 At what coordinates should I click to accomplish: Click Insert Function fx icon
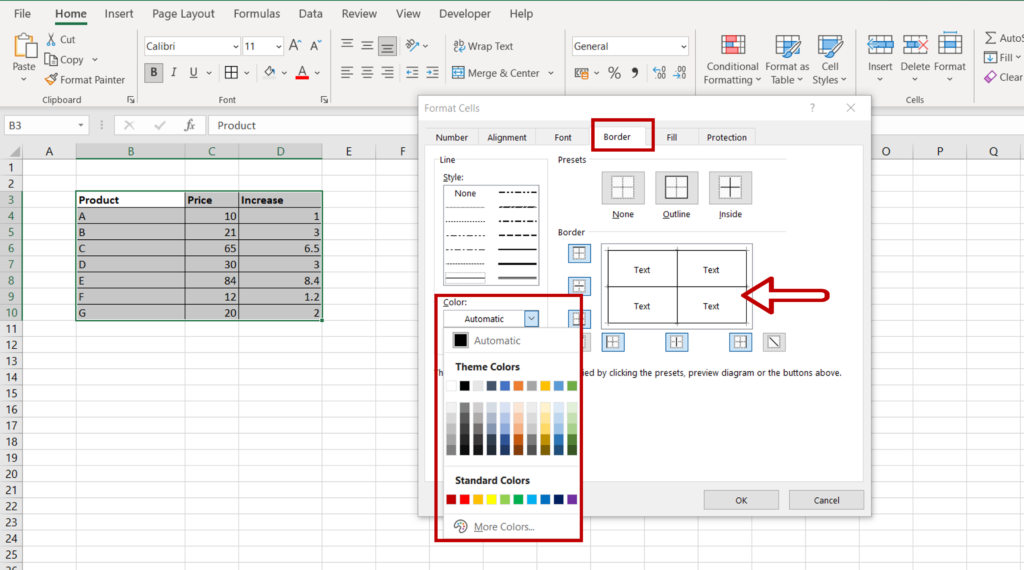coord(189,125)
